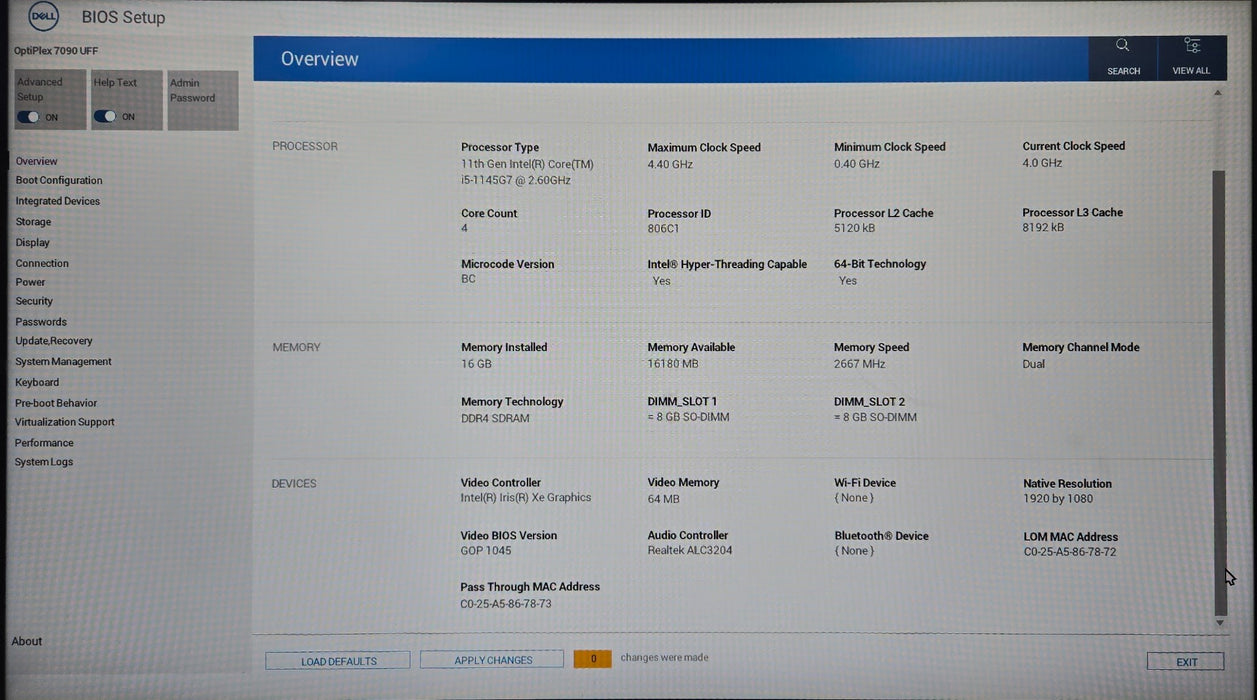Select Overview in the sidebar
Image resolution: width=1257 pixels, height=700 pixels.
37,161
